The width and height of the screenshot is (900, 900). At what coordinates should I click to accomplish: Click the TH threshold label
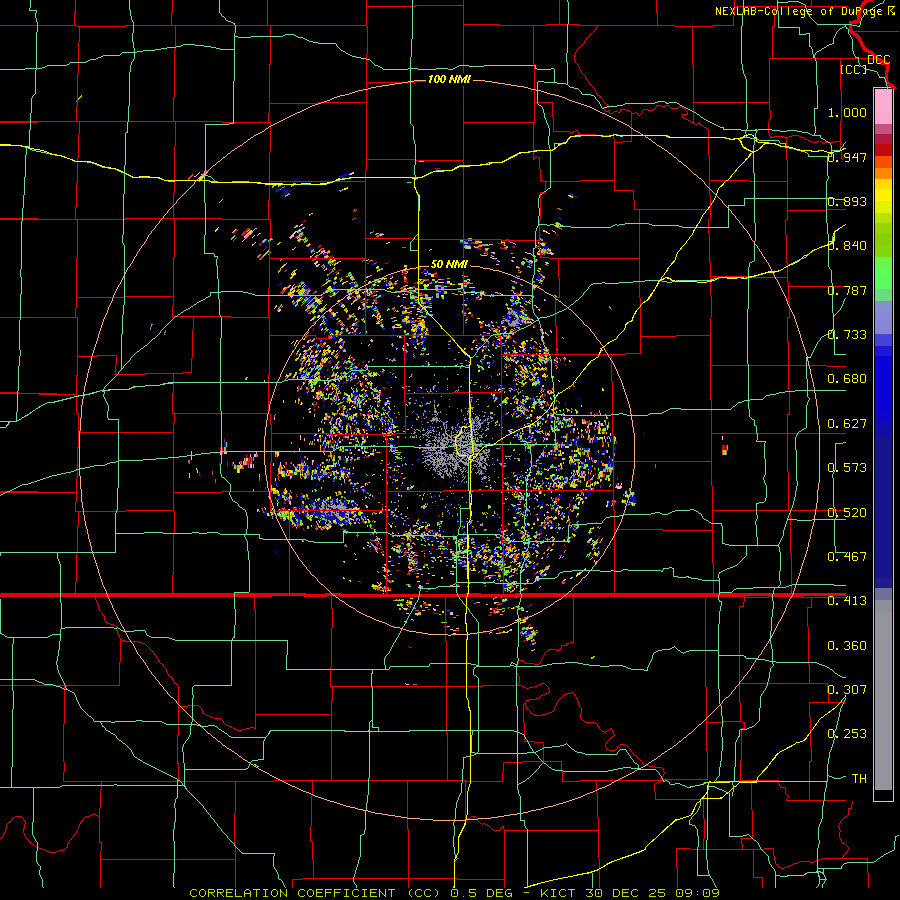tap(859, 779)
